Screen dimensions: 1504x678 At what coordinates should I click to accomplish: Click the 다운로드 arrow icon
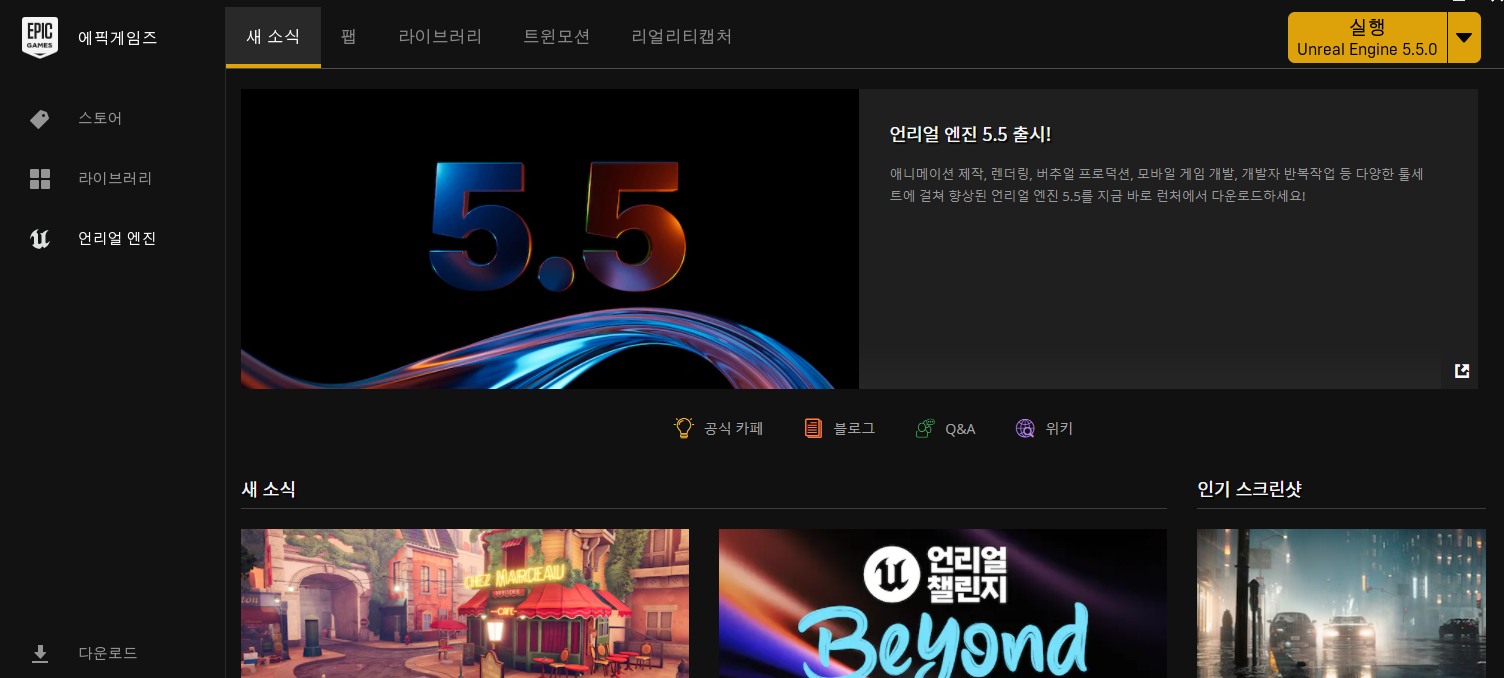click(40, 654)
